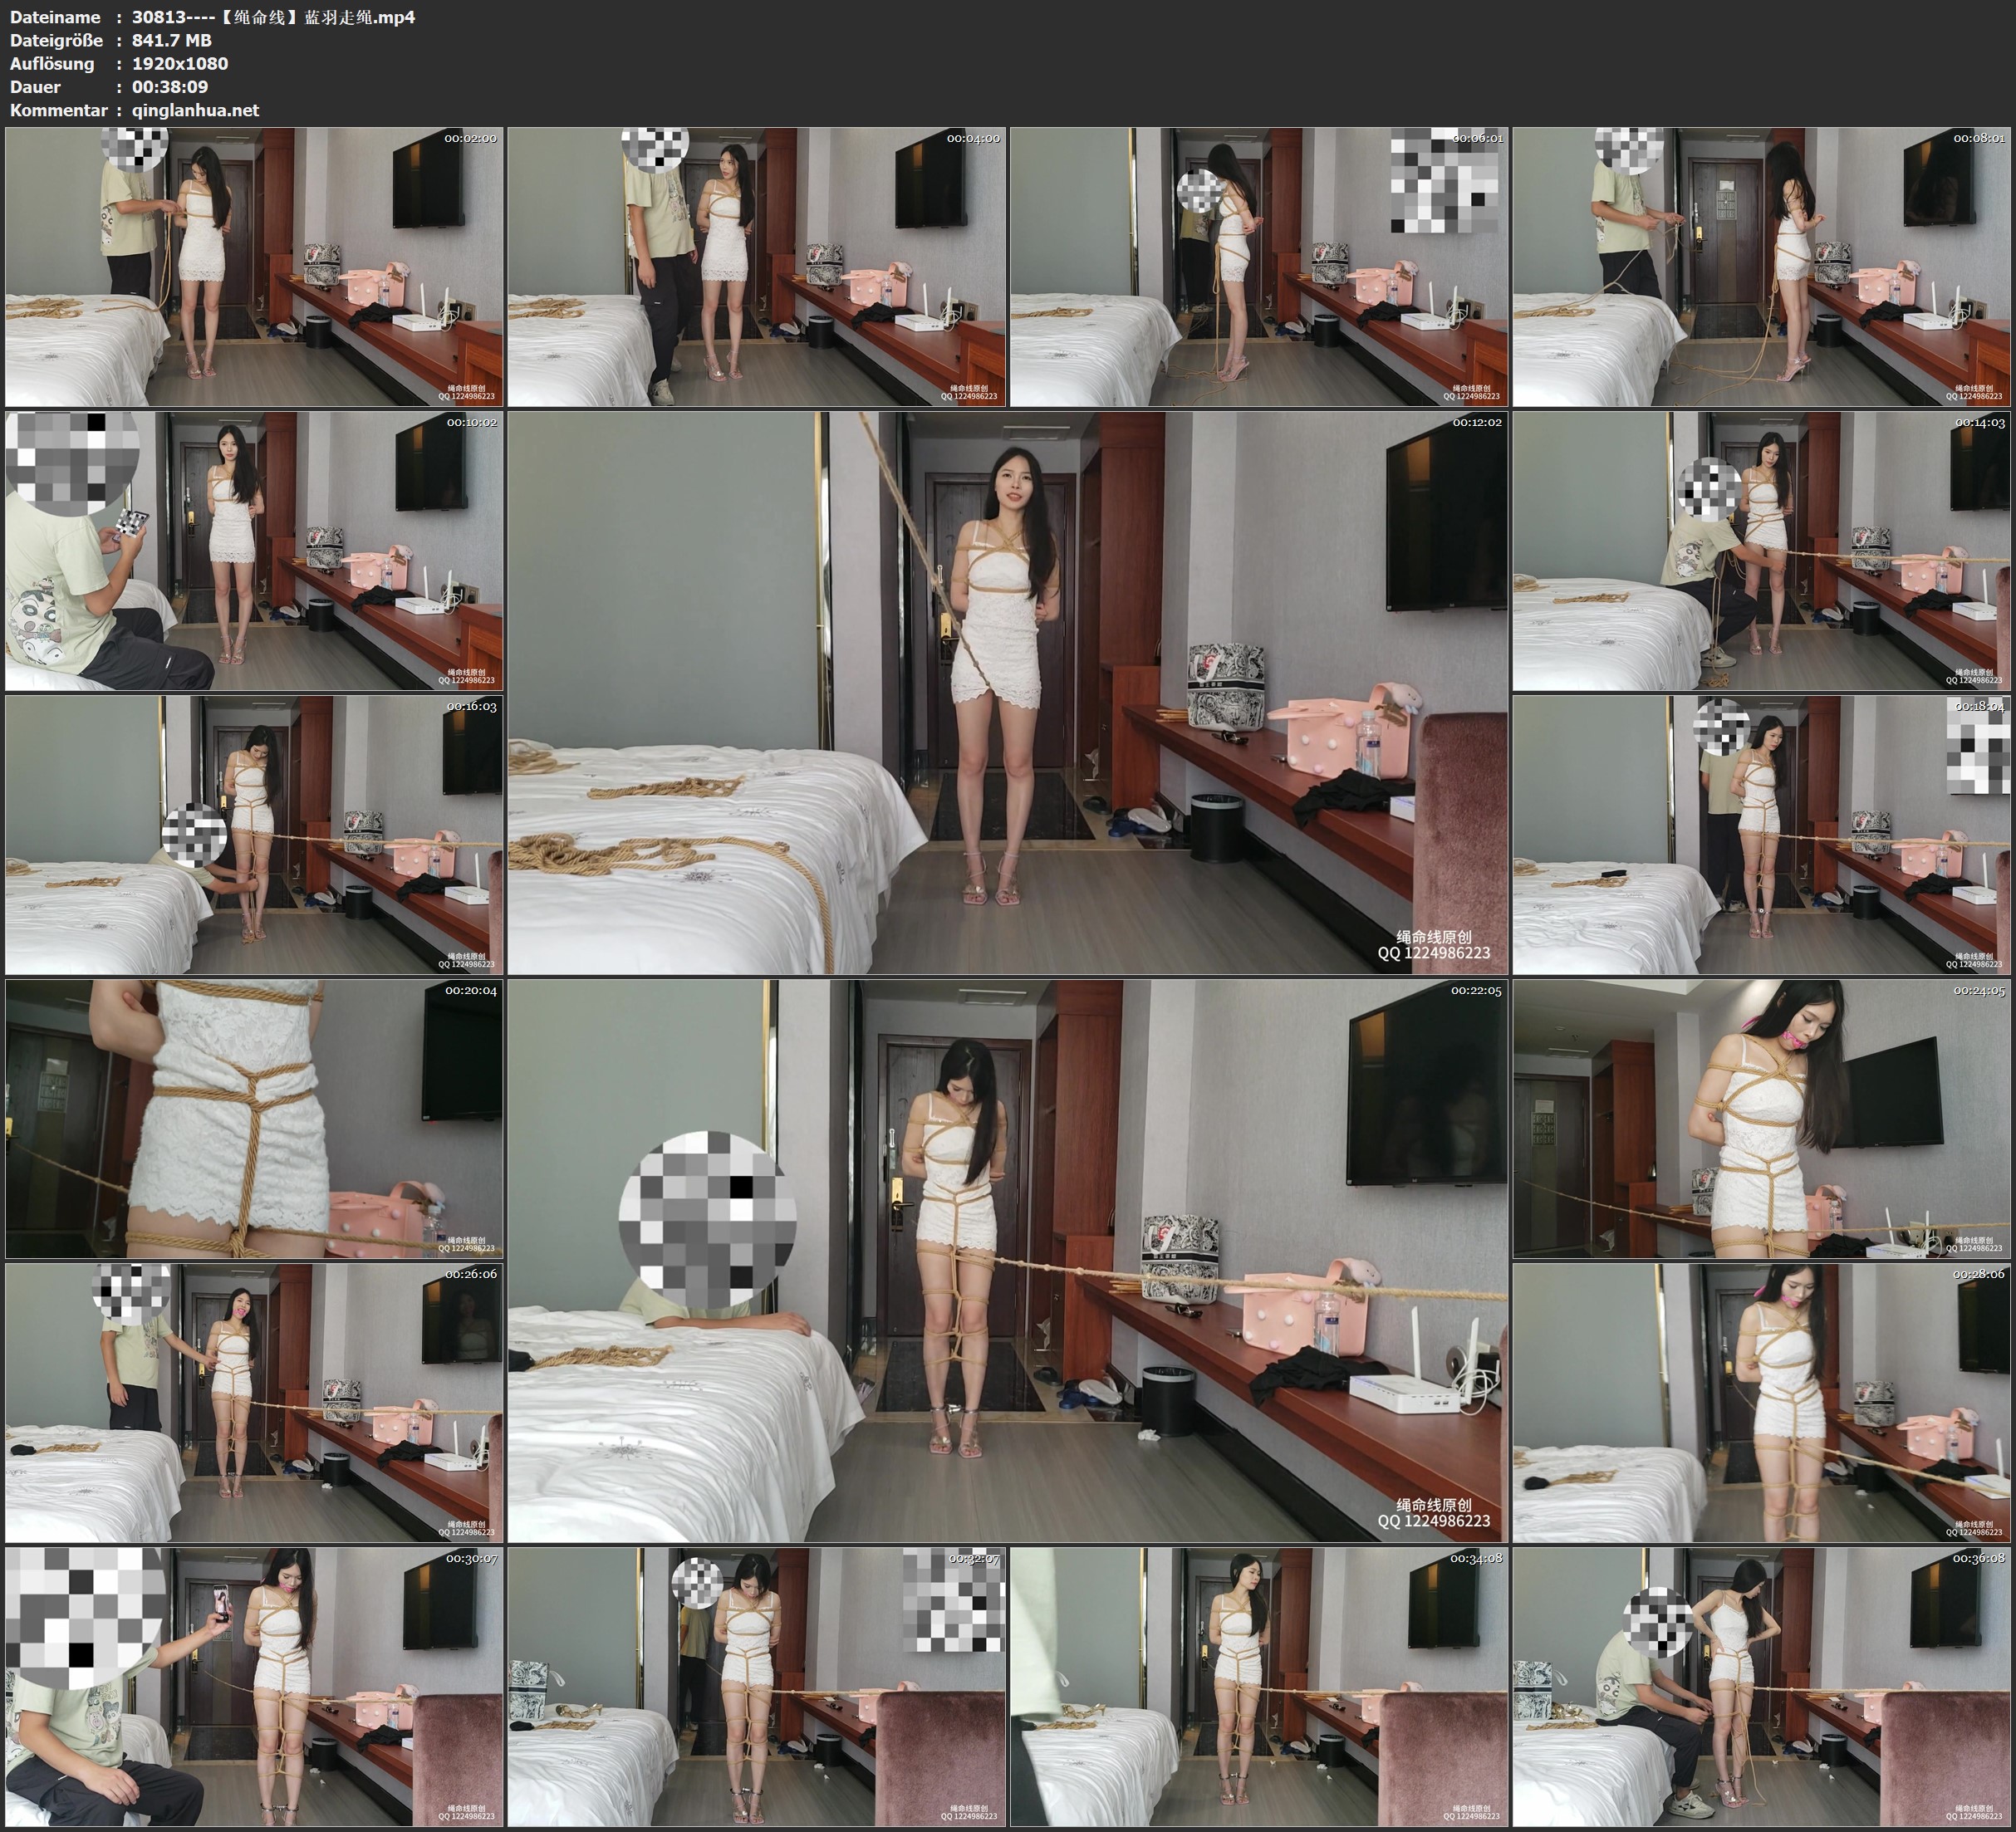The width and height of the screenshot is (2016, 1832).
Task: Select the frame at timestamp 00:16:03
Action: coord(254,835)
